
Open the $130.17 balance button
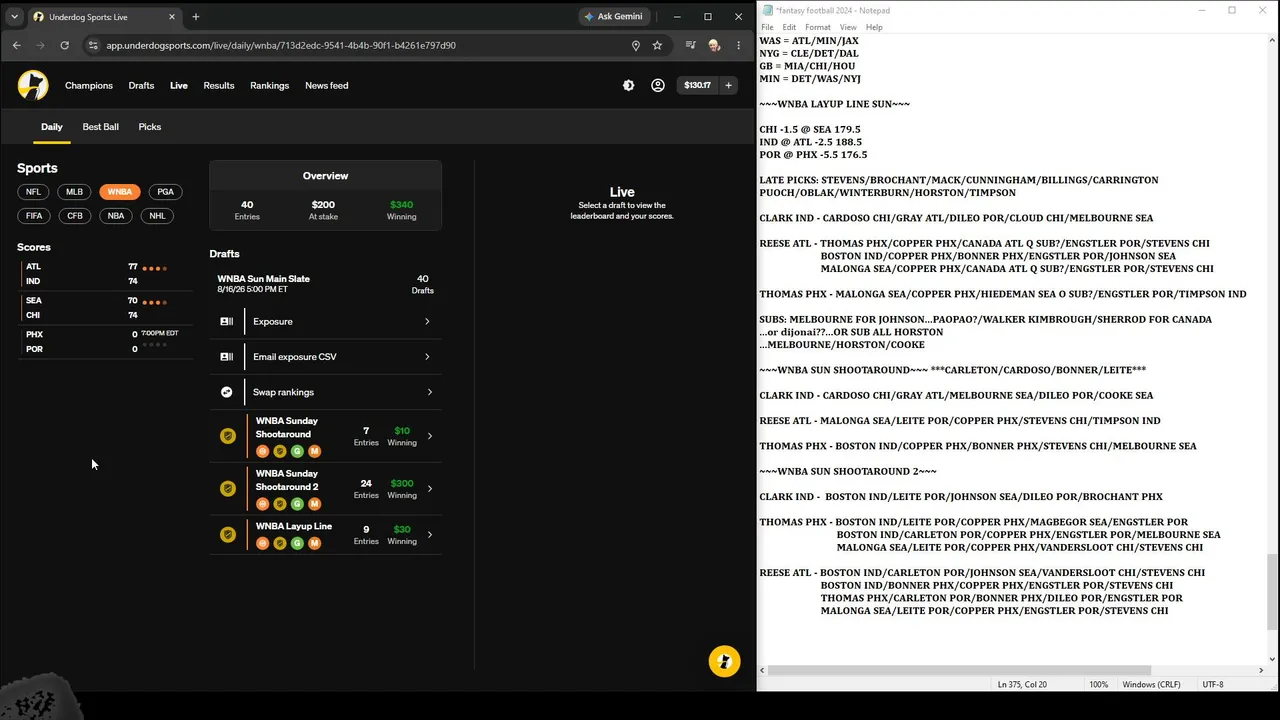(697, 85)
